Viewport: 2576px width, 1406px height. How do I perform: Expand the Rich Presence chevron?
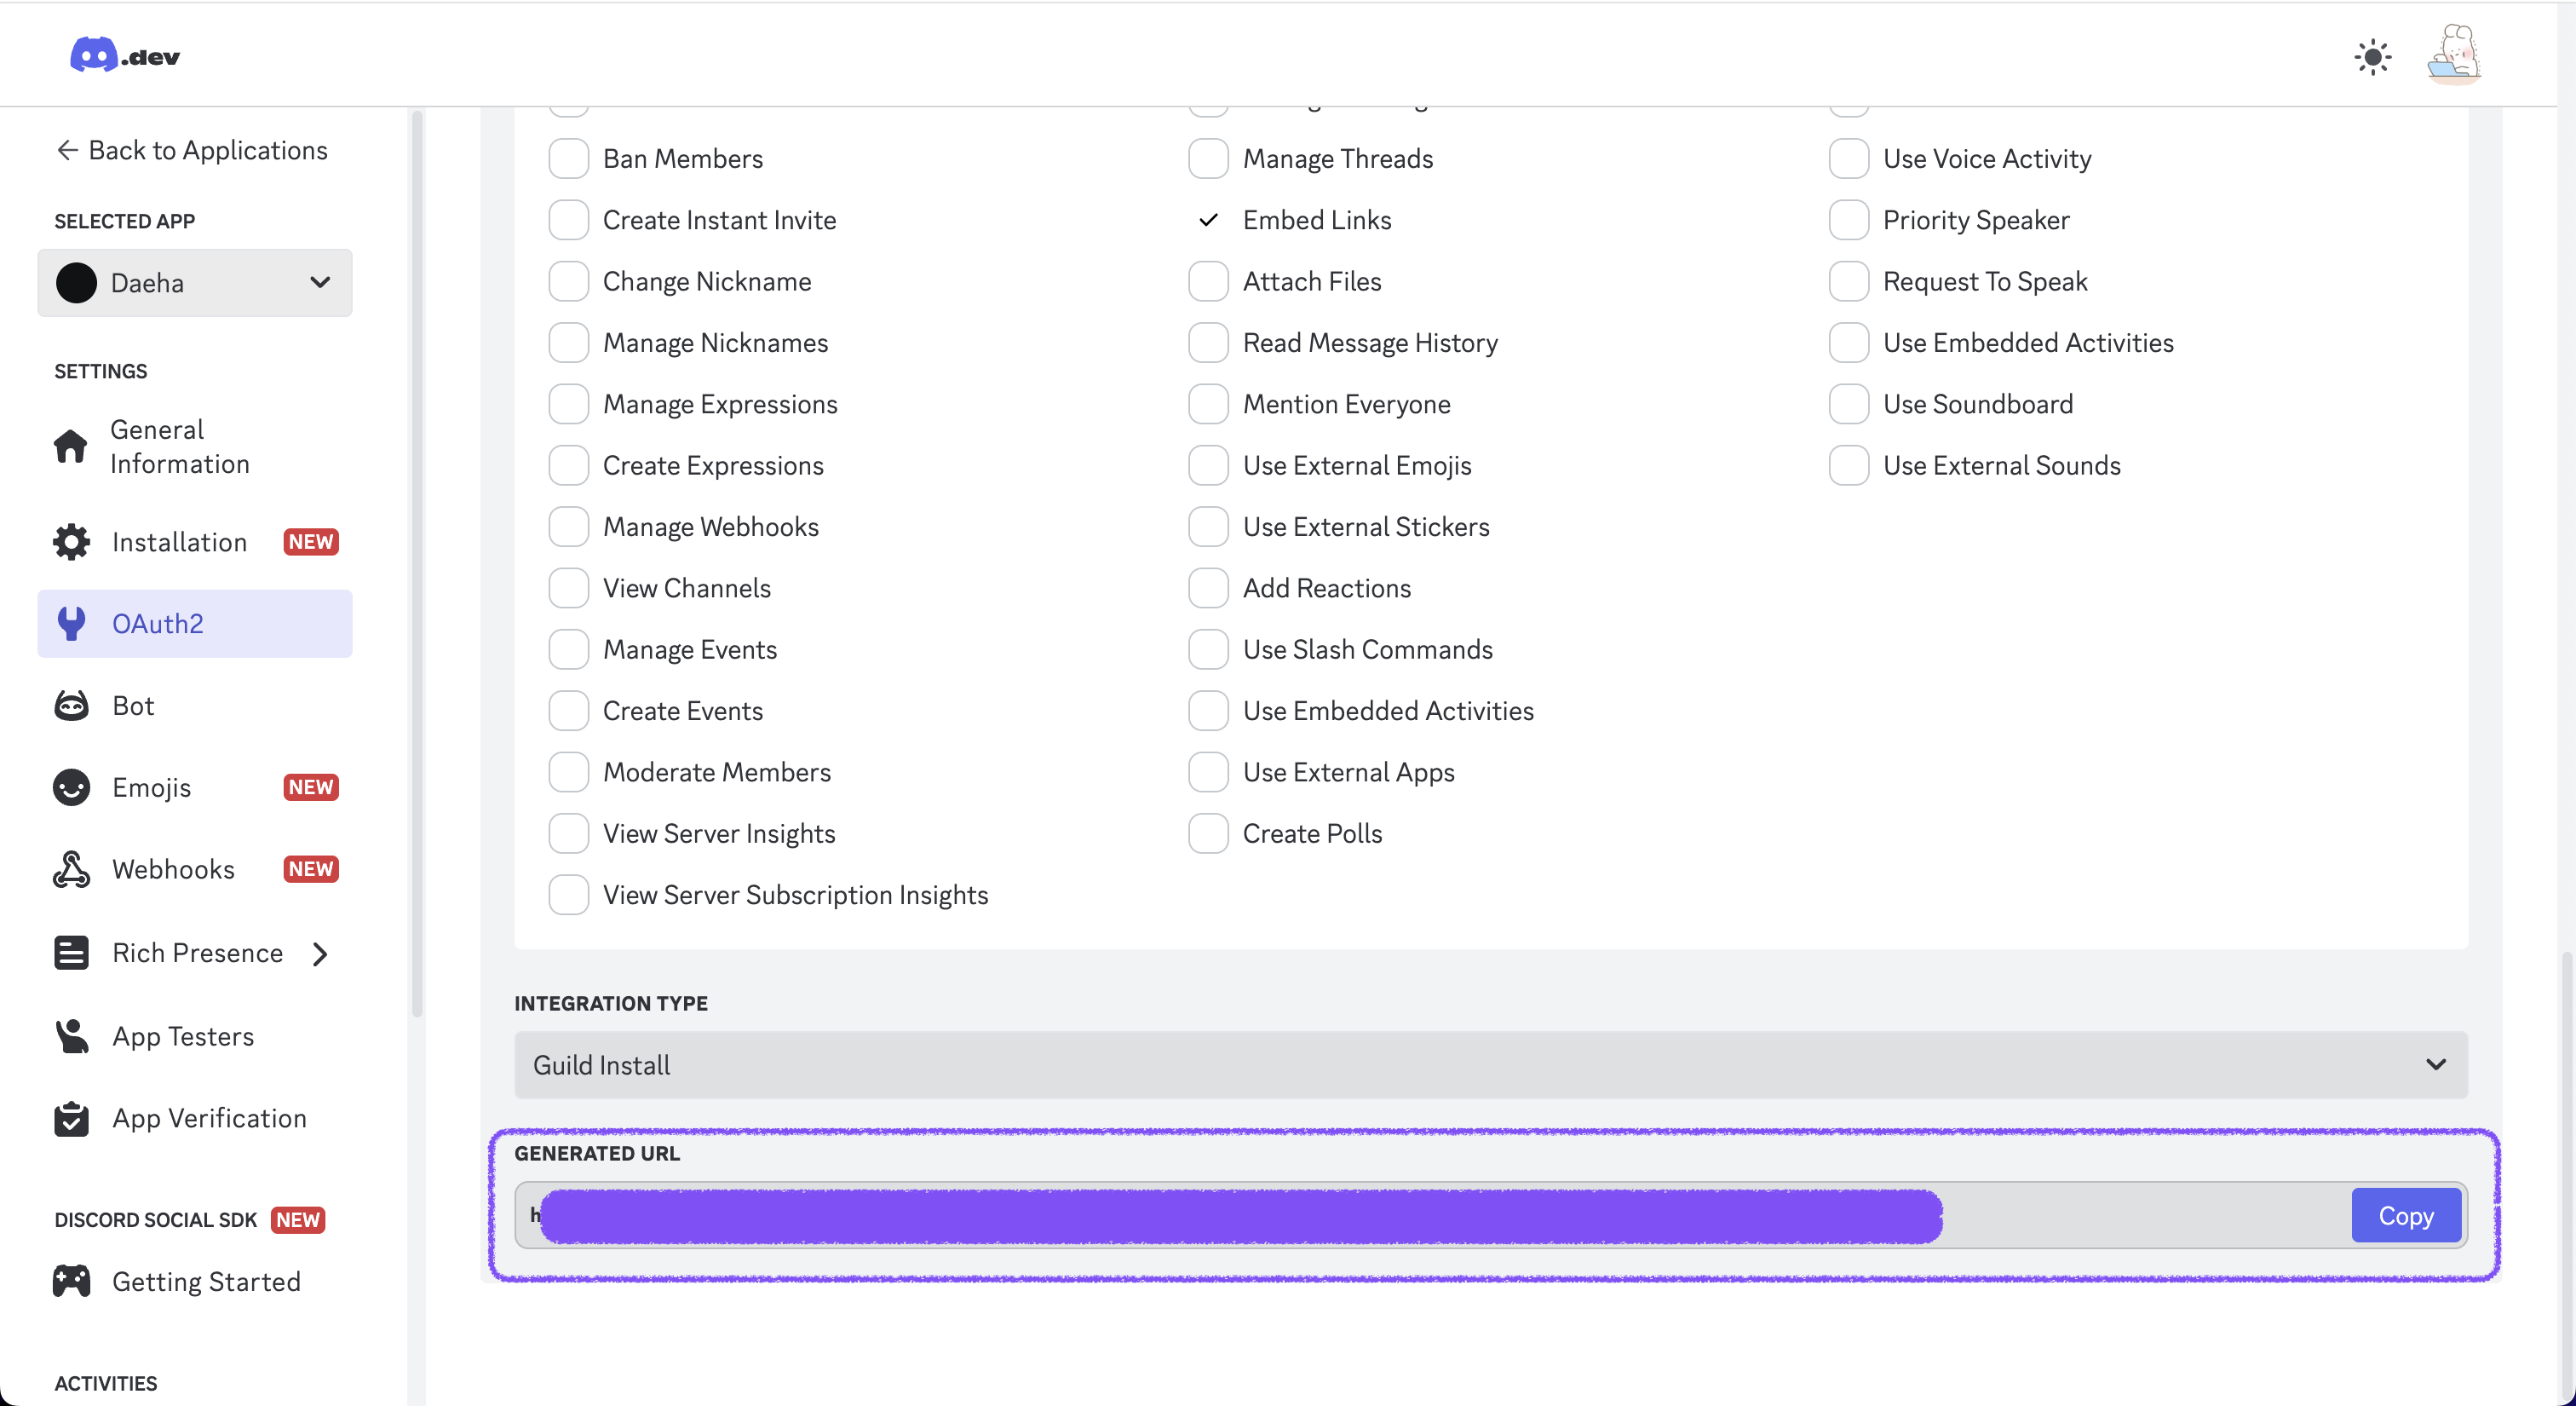tap(320, 954)
